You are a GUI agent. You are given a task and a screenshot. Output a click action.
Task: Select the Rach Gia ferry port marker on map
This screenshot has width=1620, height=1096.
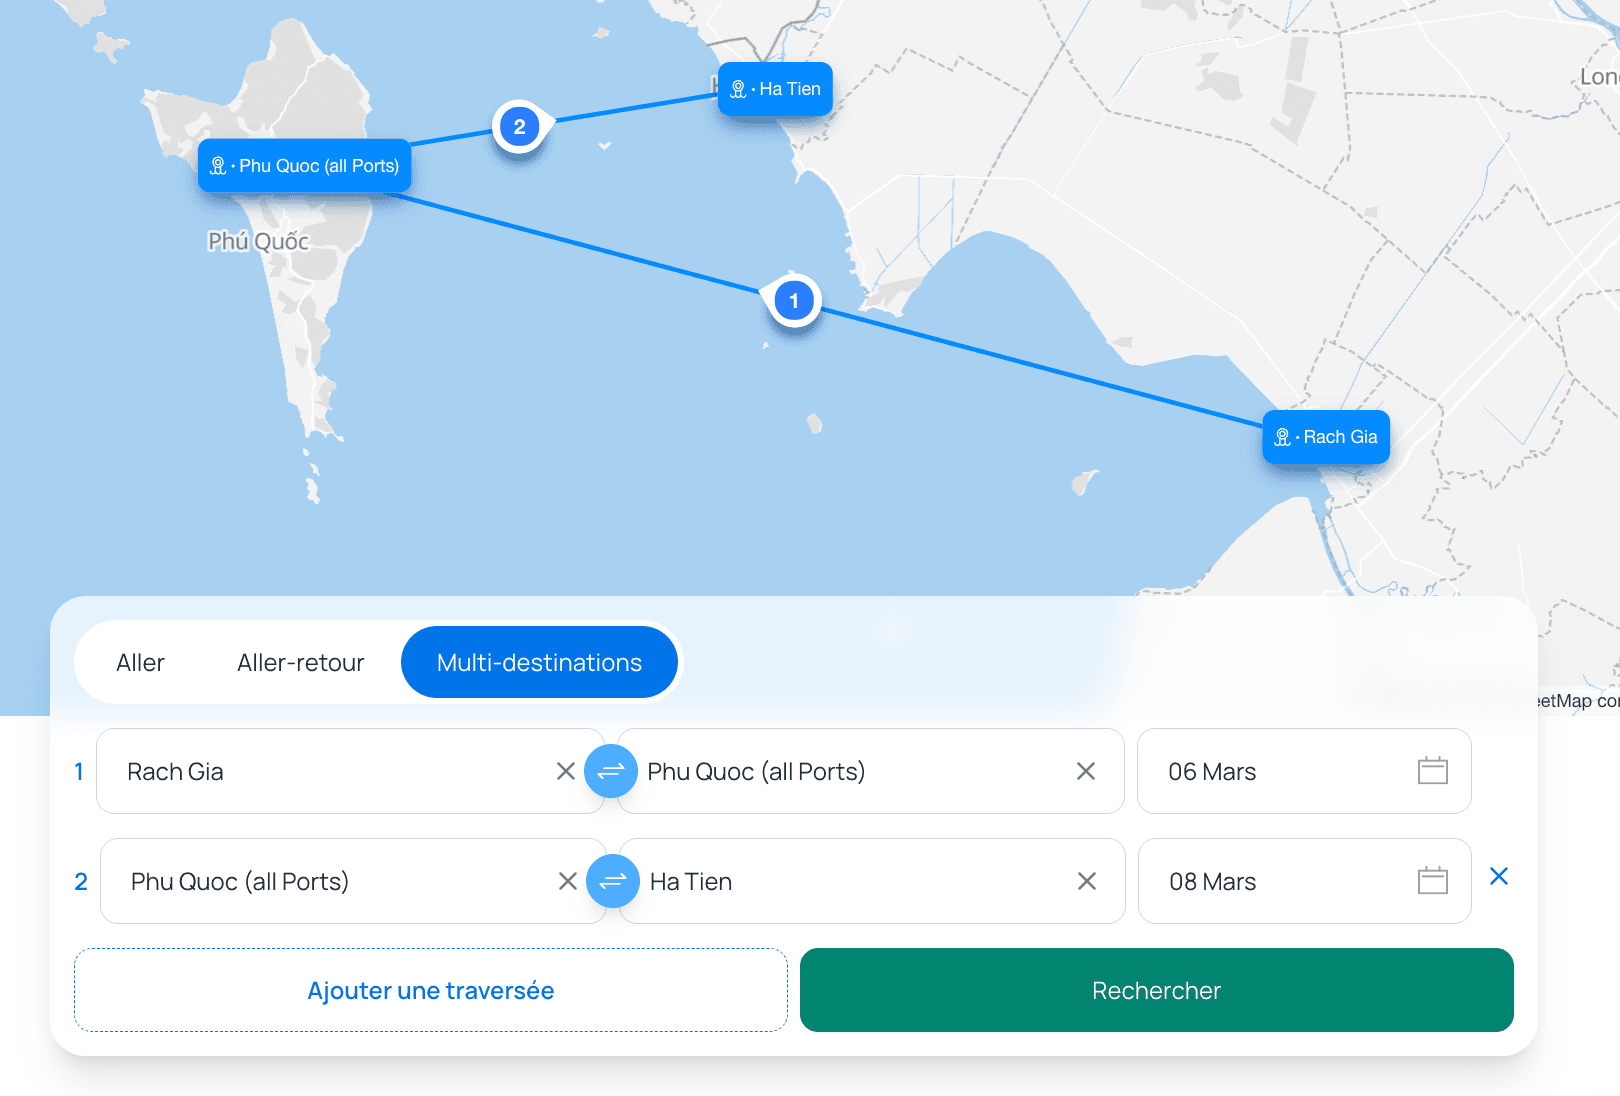point(1325,437)
